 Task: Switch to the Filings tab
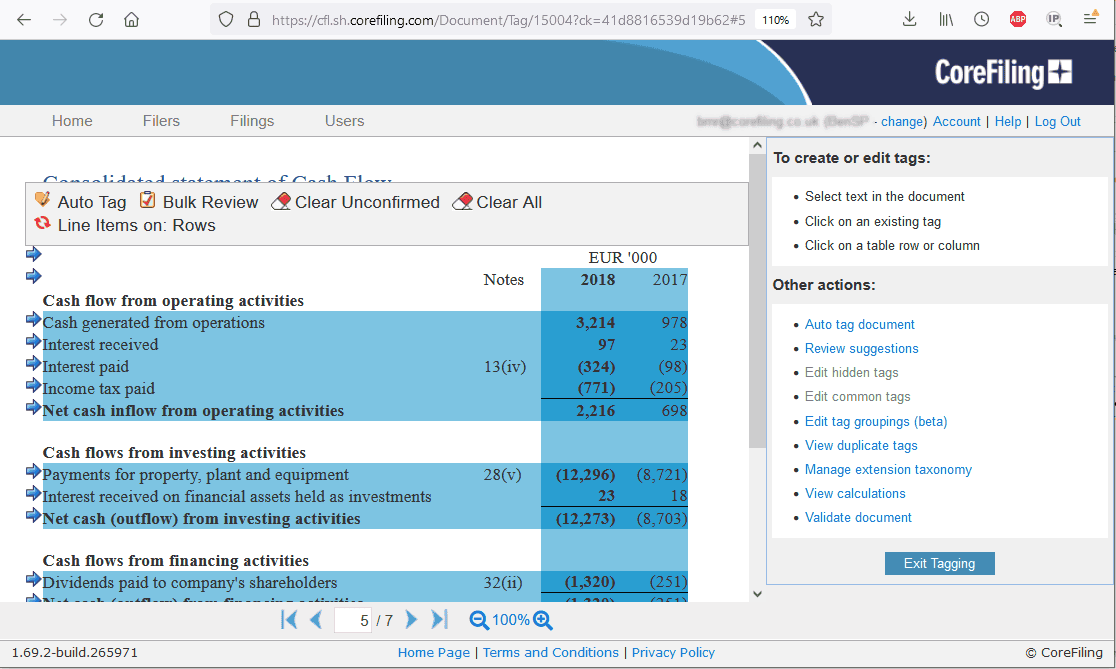click(251, 120)
